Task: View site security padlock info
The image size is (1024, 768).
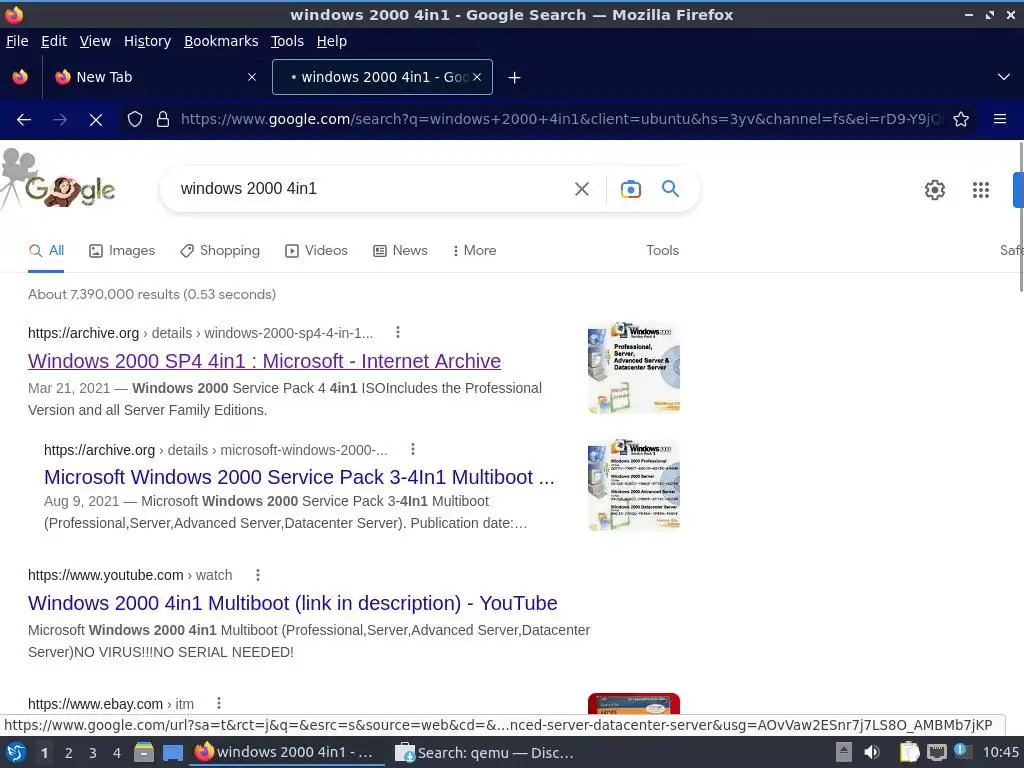Action: [163, 120]
